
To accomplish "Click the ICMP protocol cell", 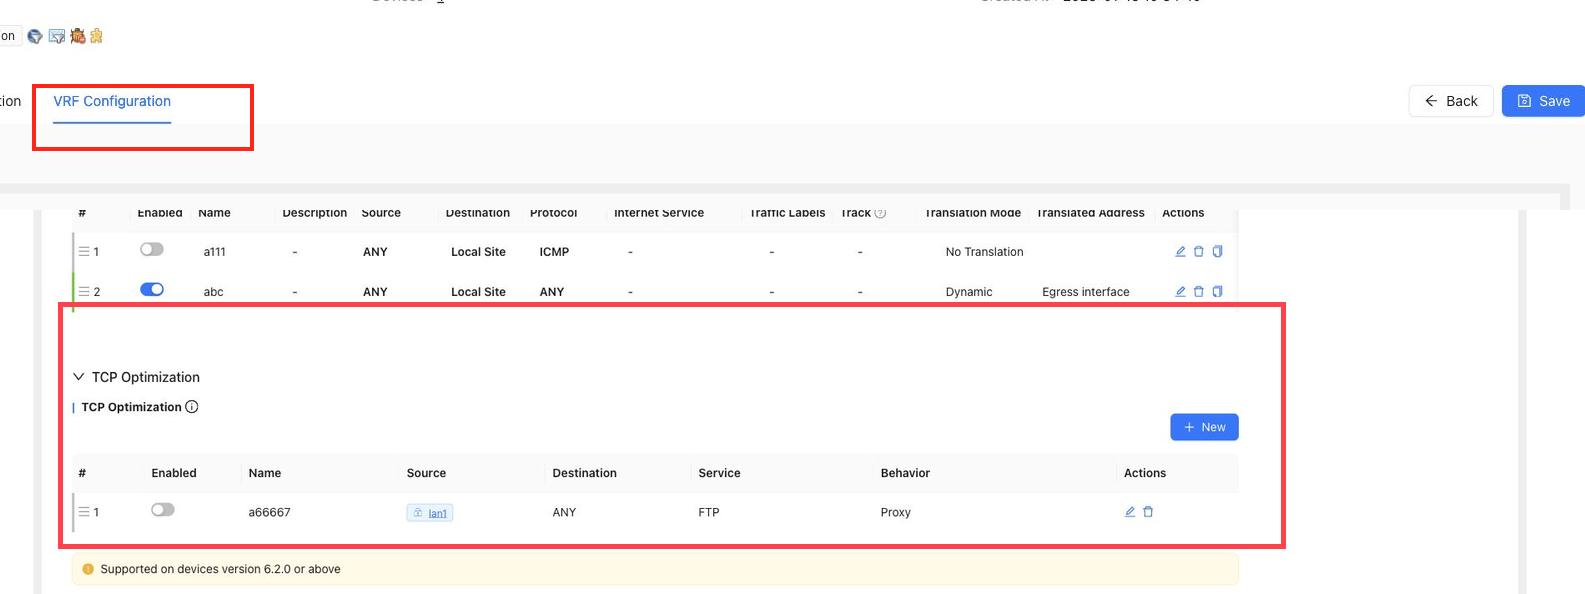I will pyautogui.click(x=554, y=252).
